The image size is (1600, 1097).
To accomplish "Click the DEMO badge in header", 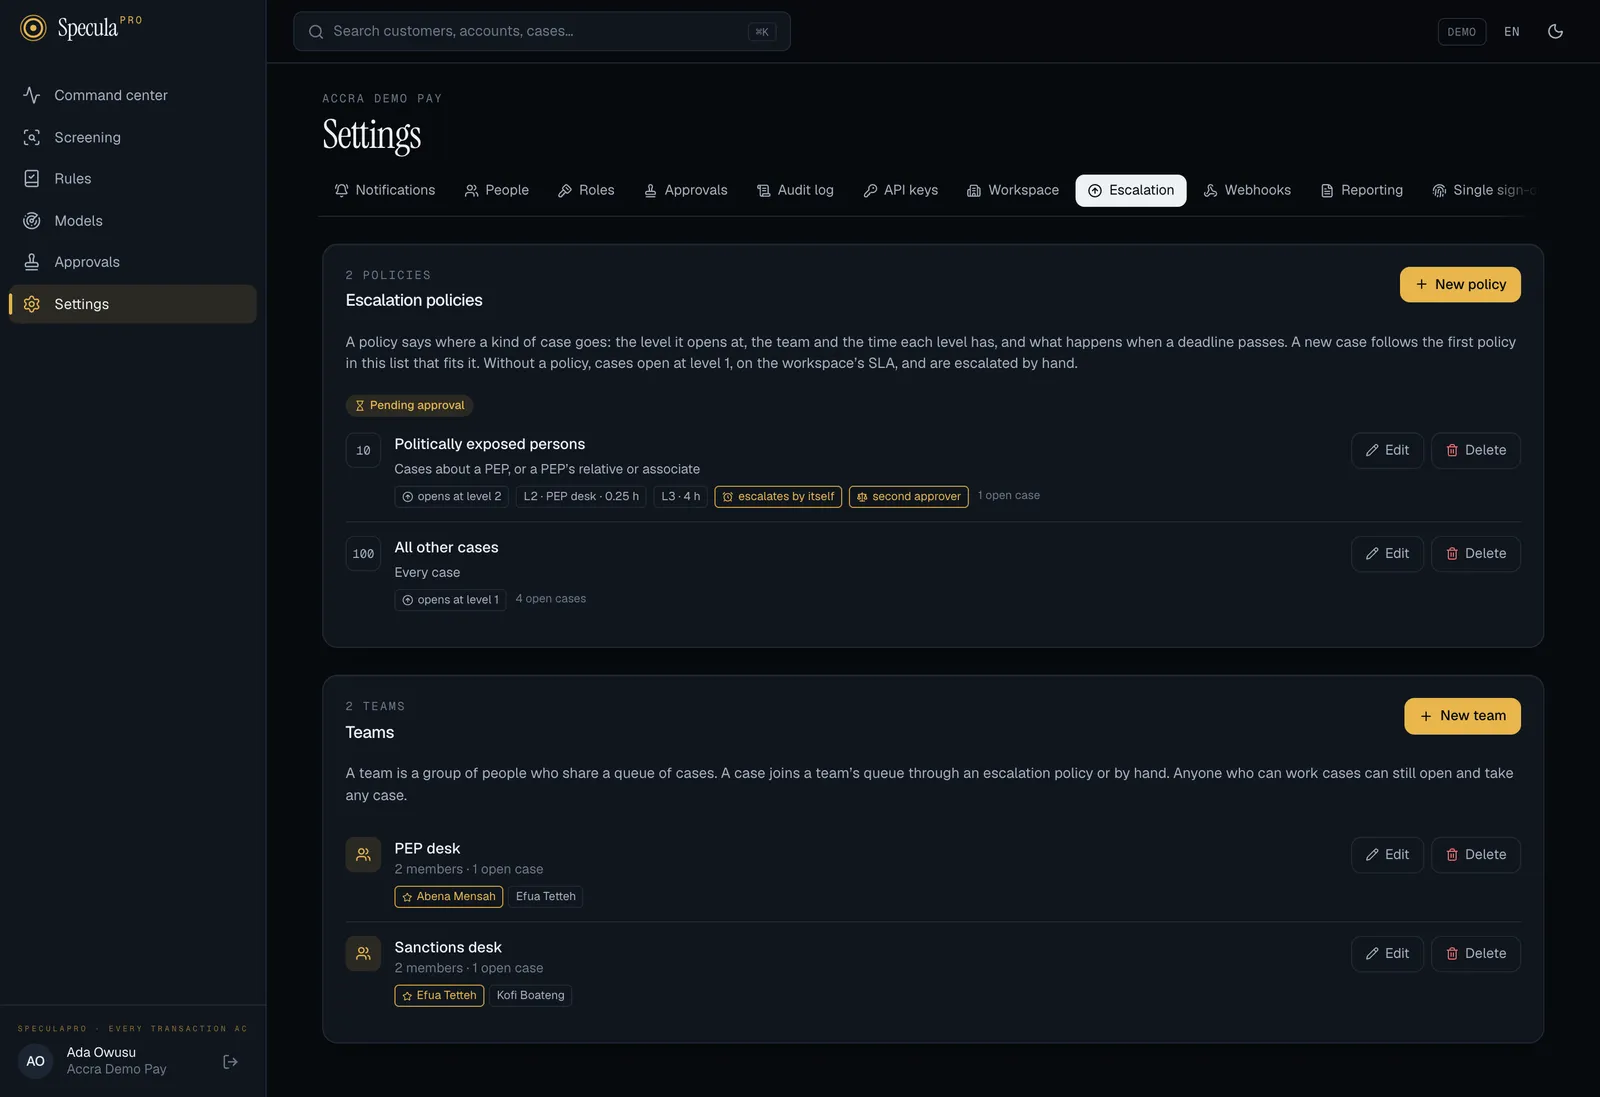I will tap(1462, 32).
